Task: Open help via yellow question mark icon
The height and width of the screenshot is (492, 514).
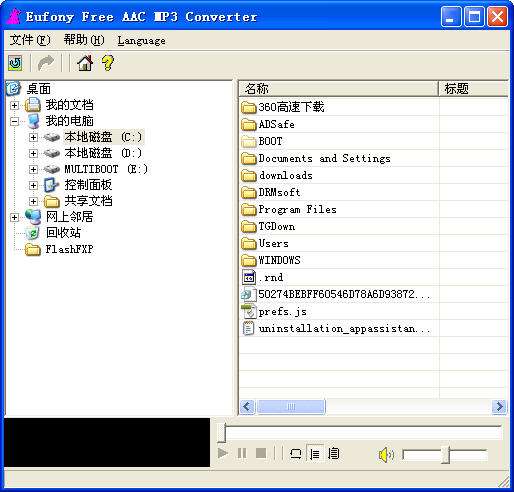Action: (x=108, y=63)
